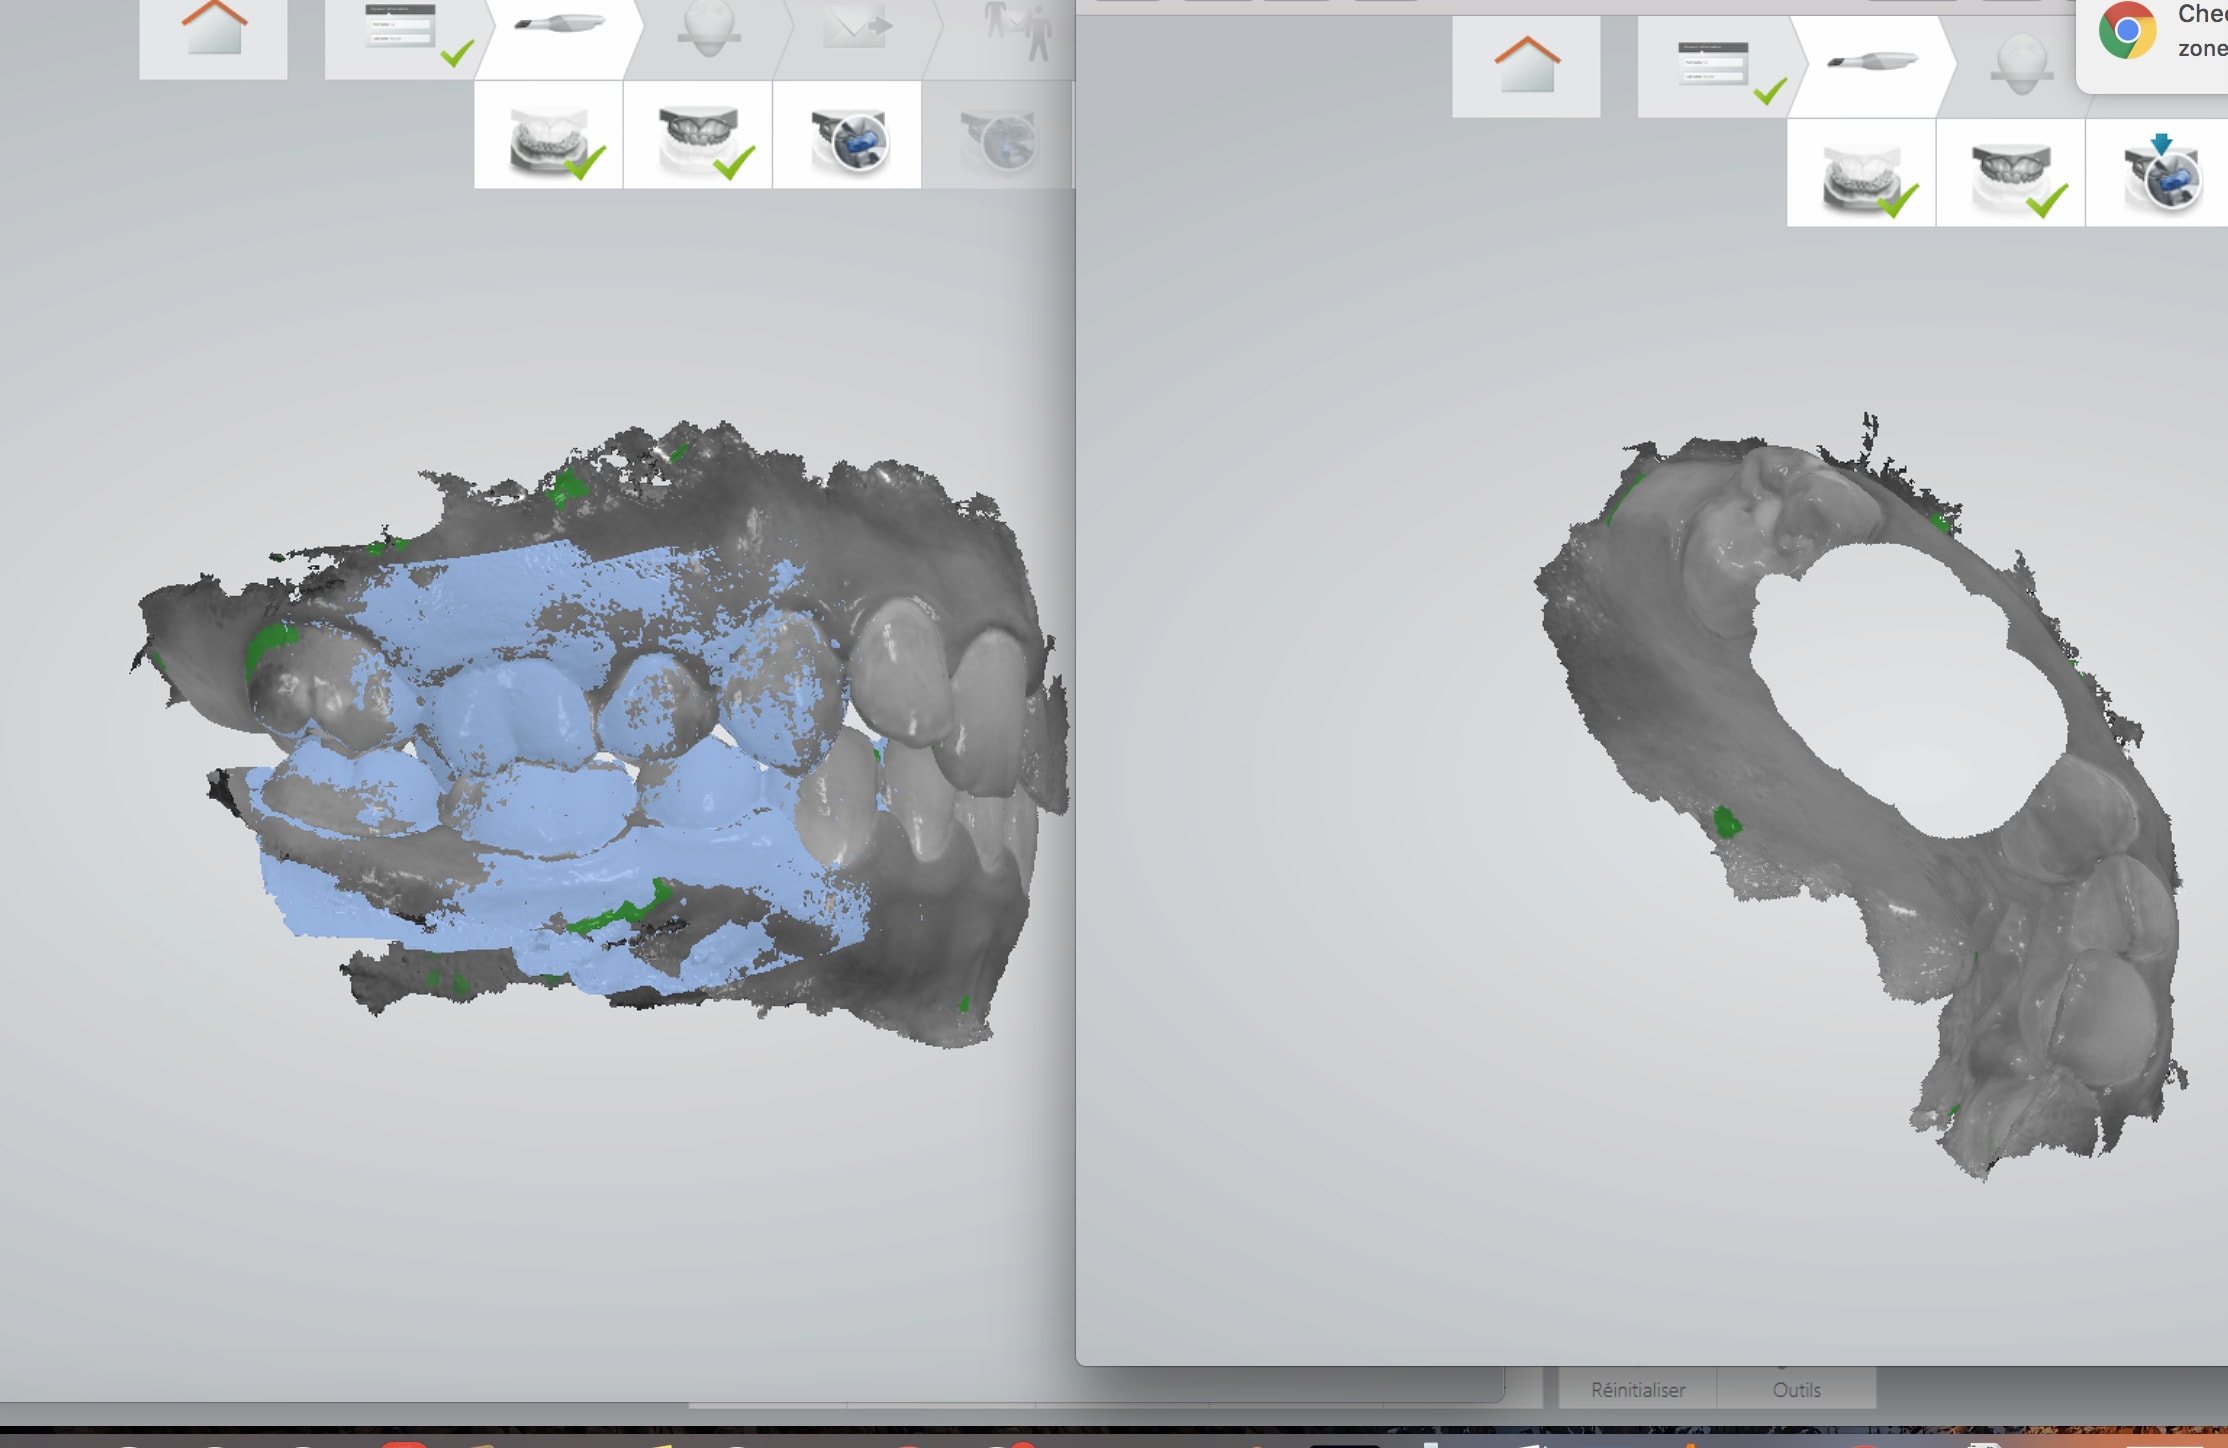Select lower jaw scan in right window

coord(1861,174)
